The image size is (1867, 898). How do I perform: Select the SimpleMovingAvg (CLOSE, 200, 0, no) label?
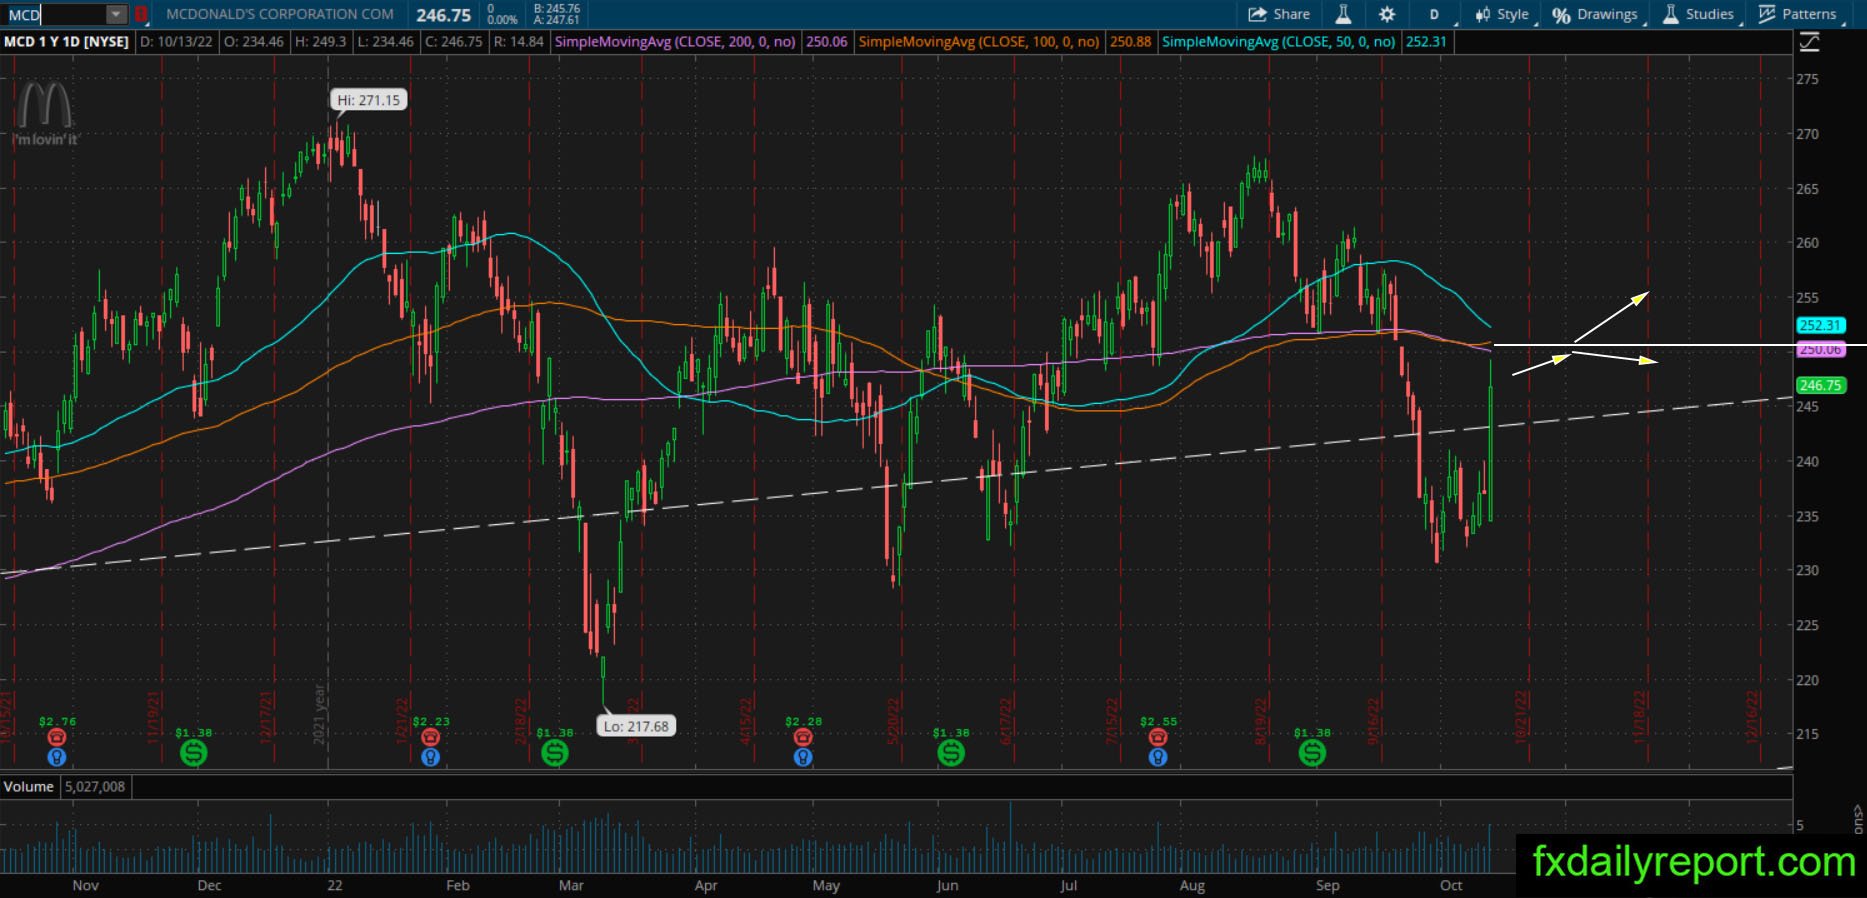point(675,42)
